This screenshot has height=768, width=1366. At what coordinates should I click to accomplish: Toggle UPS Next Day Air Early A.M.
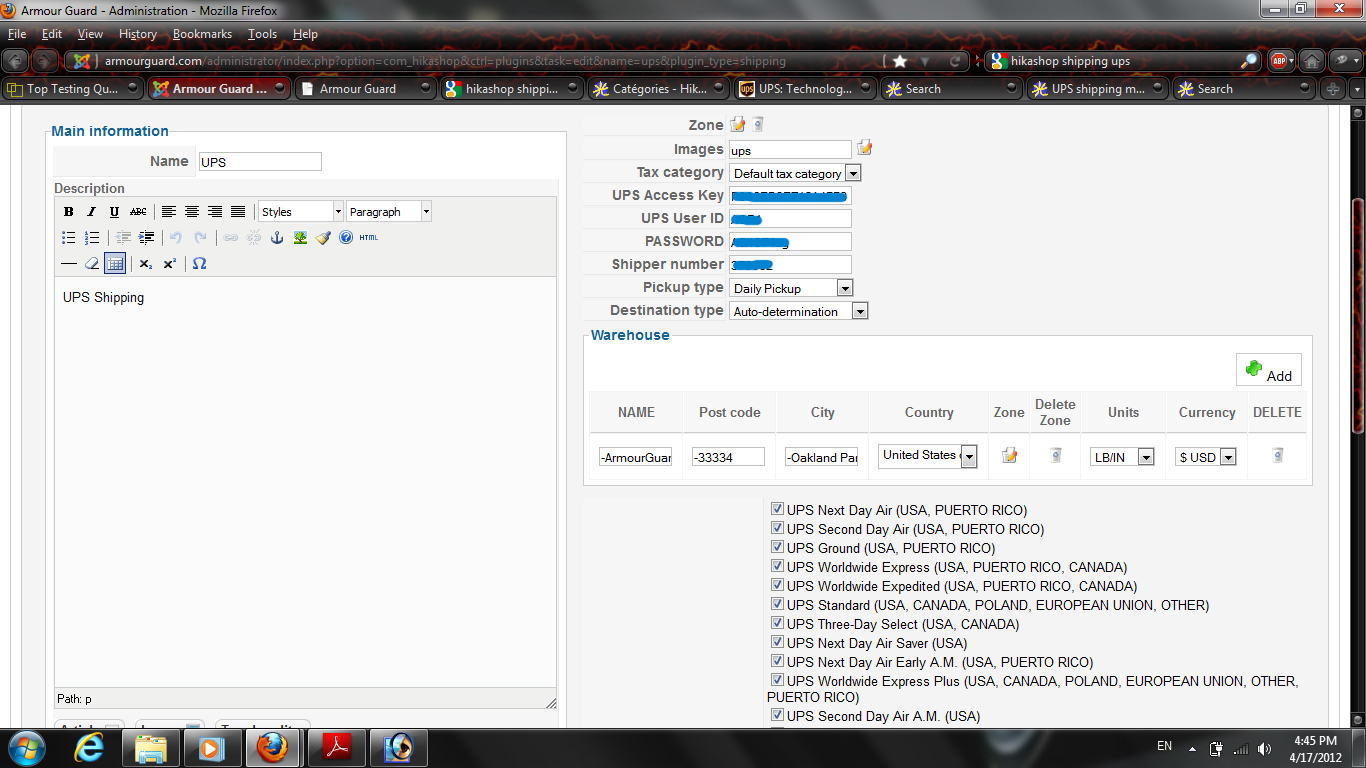point(777,661)
